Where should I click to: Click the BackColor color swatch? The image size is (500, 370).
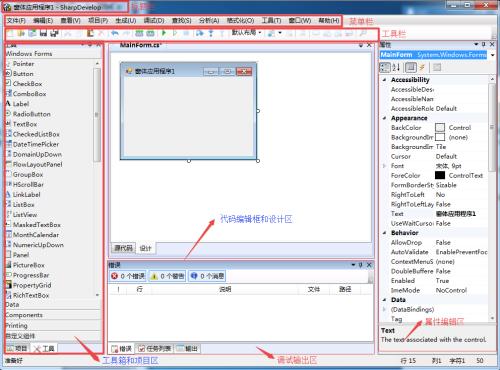(440, 128)
